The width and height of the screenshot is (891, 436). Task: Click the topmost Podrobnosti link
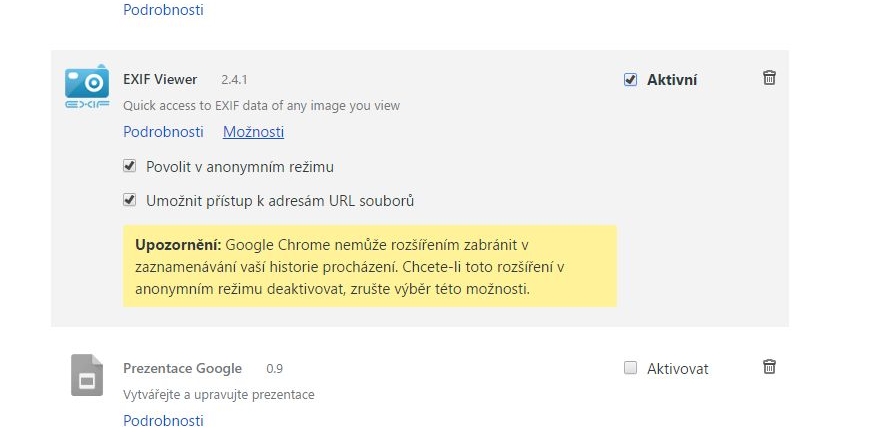[163, 10]
